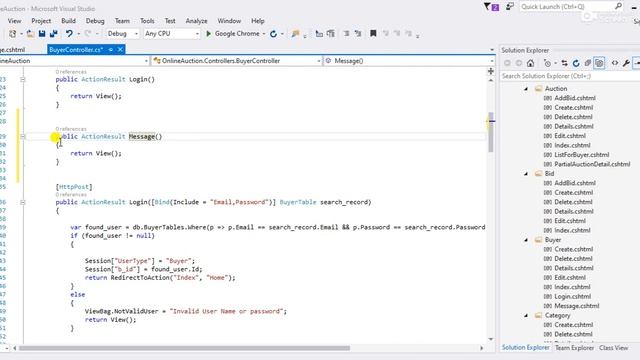Screen dimensions: 640x360
Task: Click Solution Explorer Home icon
Action: [530, 63]
